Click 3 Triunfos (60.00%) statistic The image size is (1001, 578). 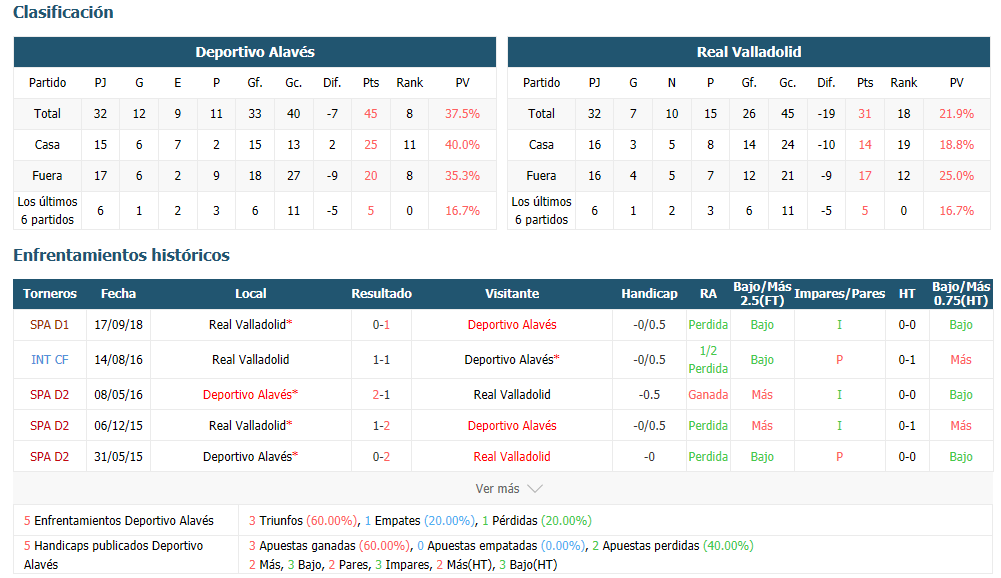pos(304,521)
